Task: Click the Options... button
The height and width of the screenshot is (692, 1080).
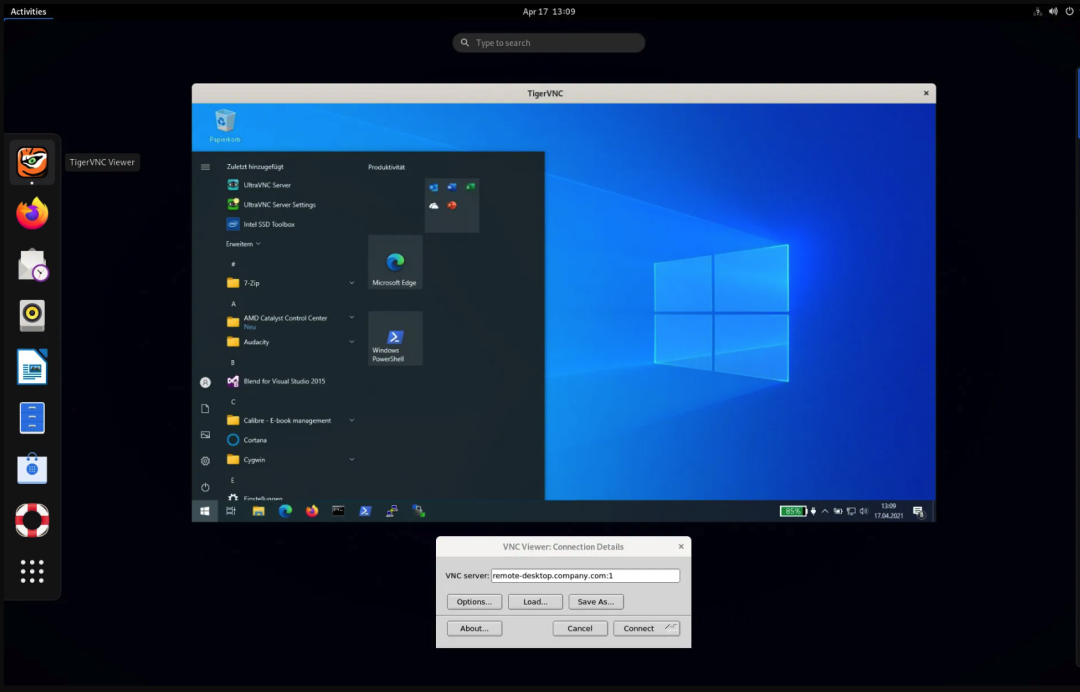Action: click(474, 602)
